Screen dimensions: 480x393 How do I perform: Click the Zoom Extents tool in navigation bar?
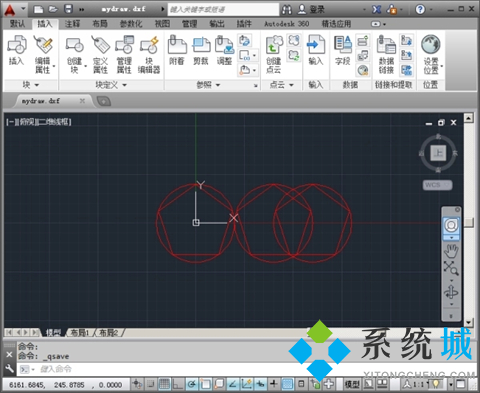pyautogui.click(x=451, y=268)
